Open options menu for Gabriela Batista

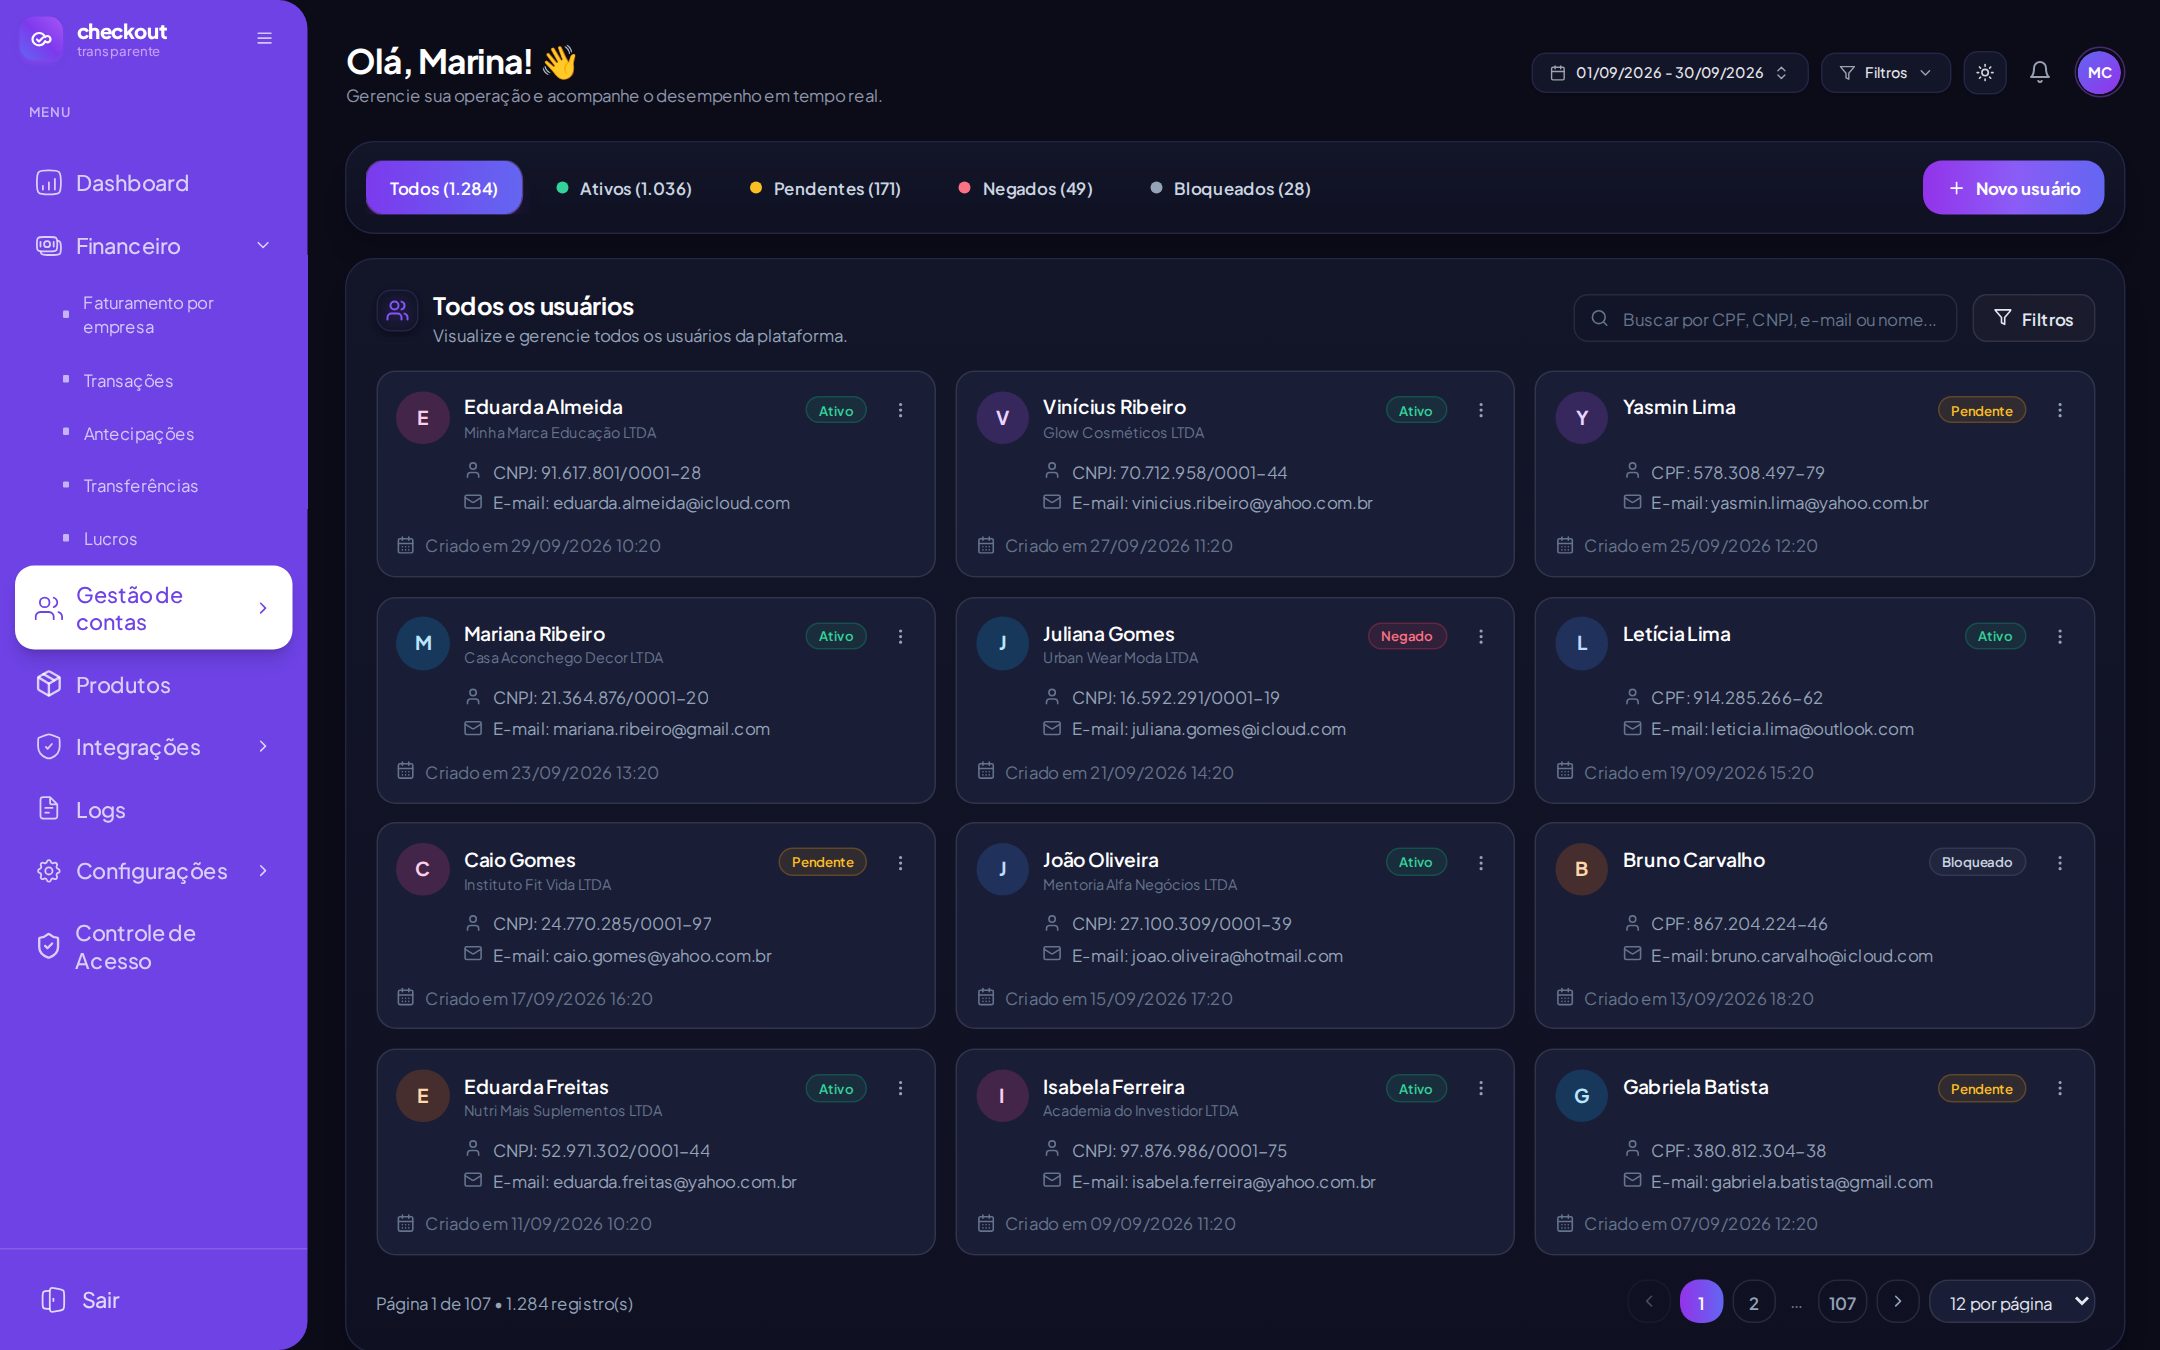click(x=2059, y=1089)
